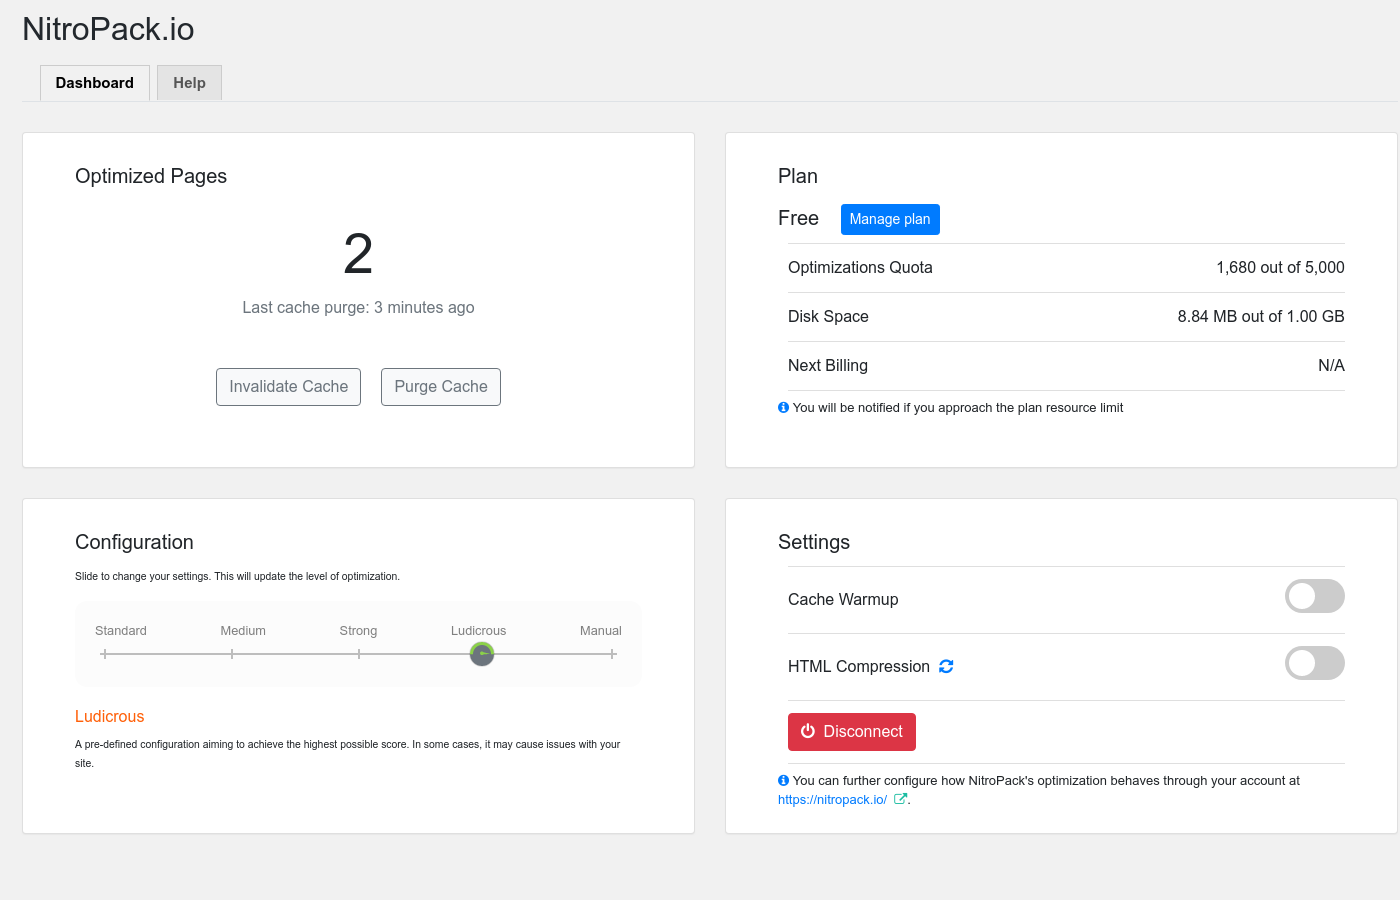The height and width of the screenshot is (900, 1400).
Task: Open Manage plan for the Free plan
Action: [890, 219]
